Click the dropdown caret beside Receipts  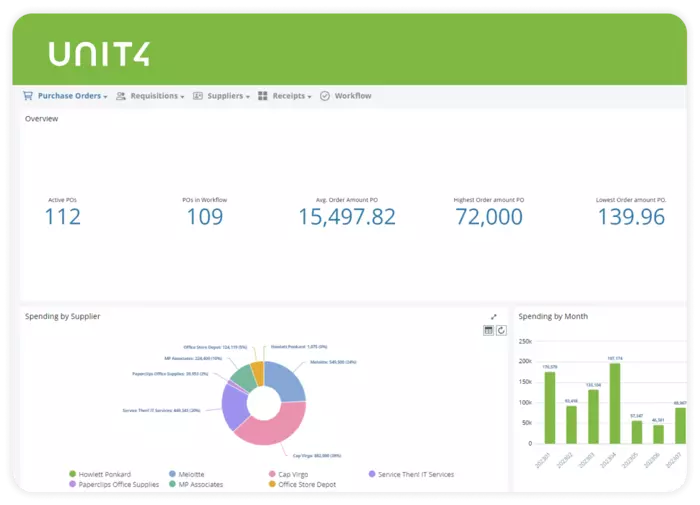(x=309, y=97)
